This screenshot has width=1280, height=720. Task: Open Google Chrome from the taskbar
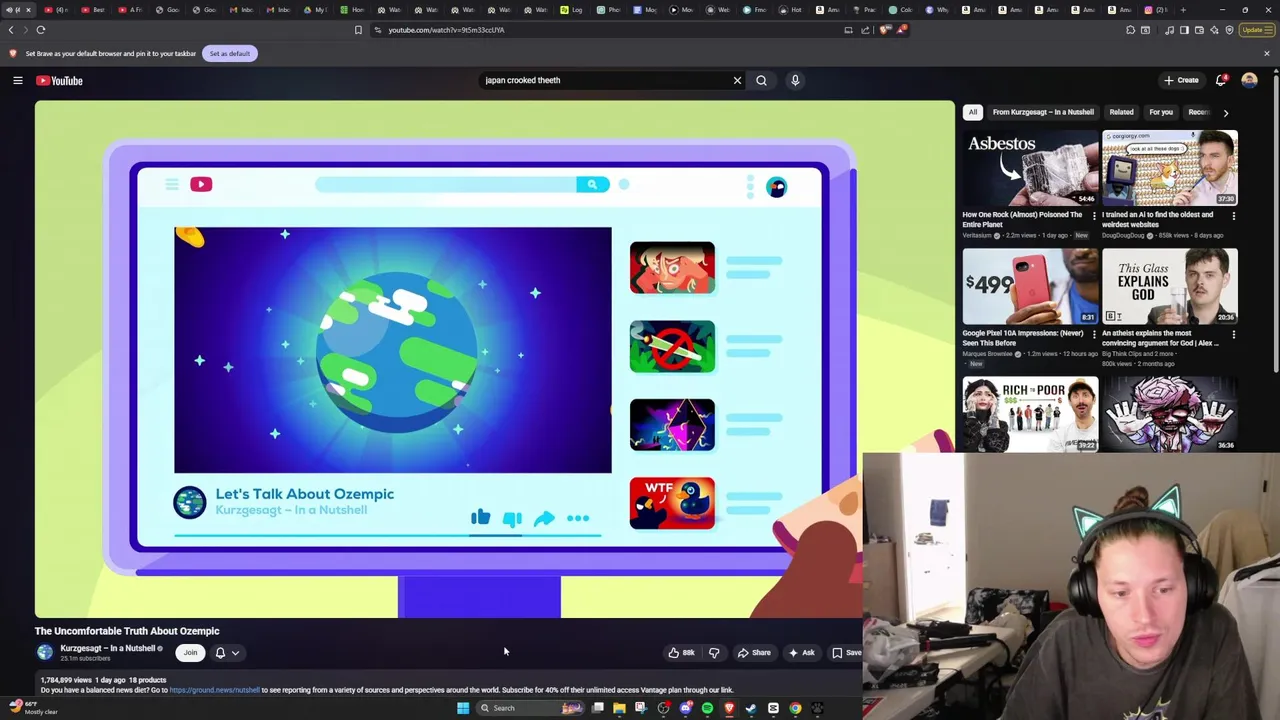pos(795,708)
